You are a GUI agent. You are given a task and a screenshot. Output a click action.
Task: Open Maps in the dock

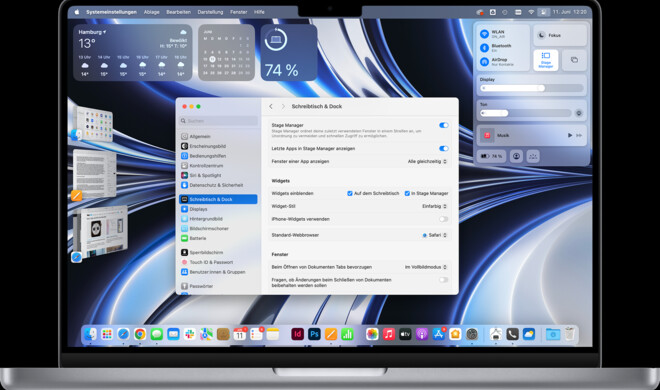coord(206,334)
